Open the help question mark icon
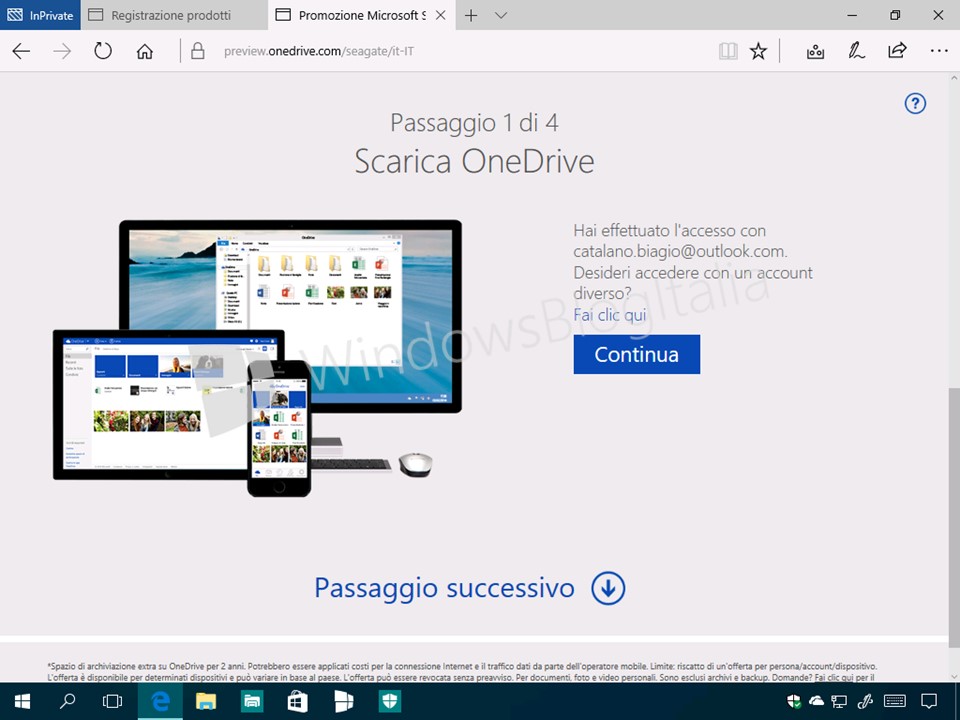960x720 pixels. click(x=915, y=103)
